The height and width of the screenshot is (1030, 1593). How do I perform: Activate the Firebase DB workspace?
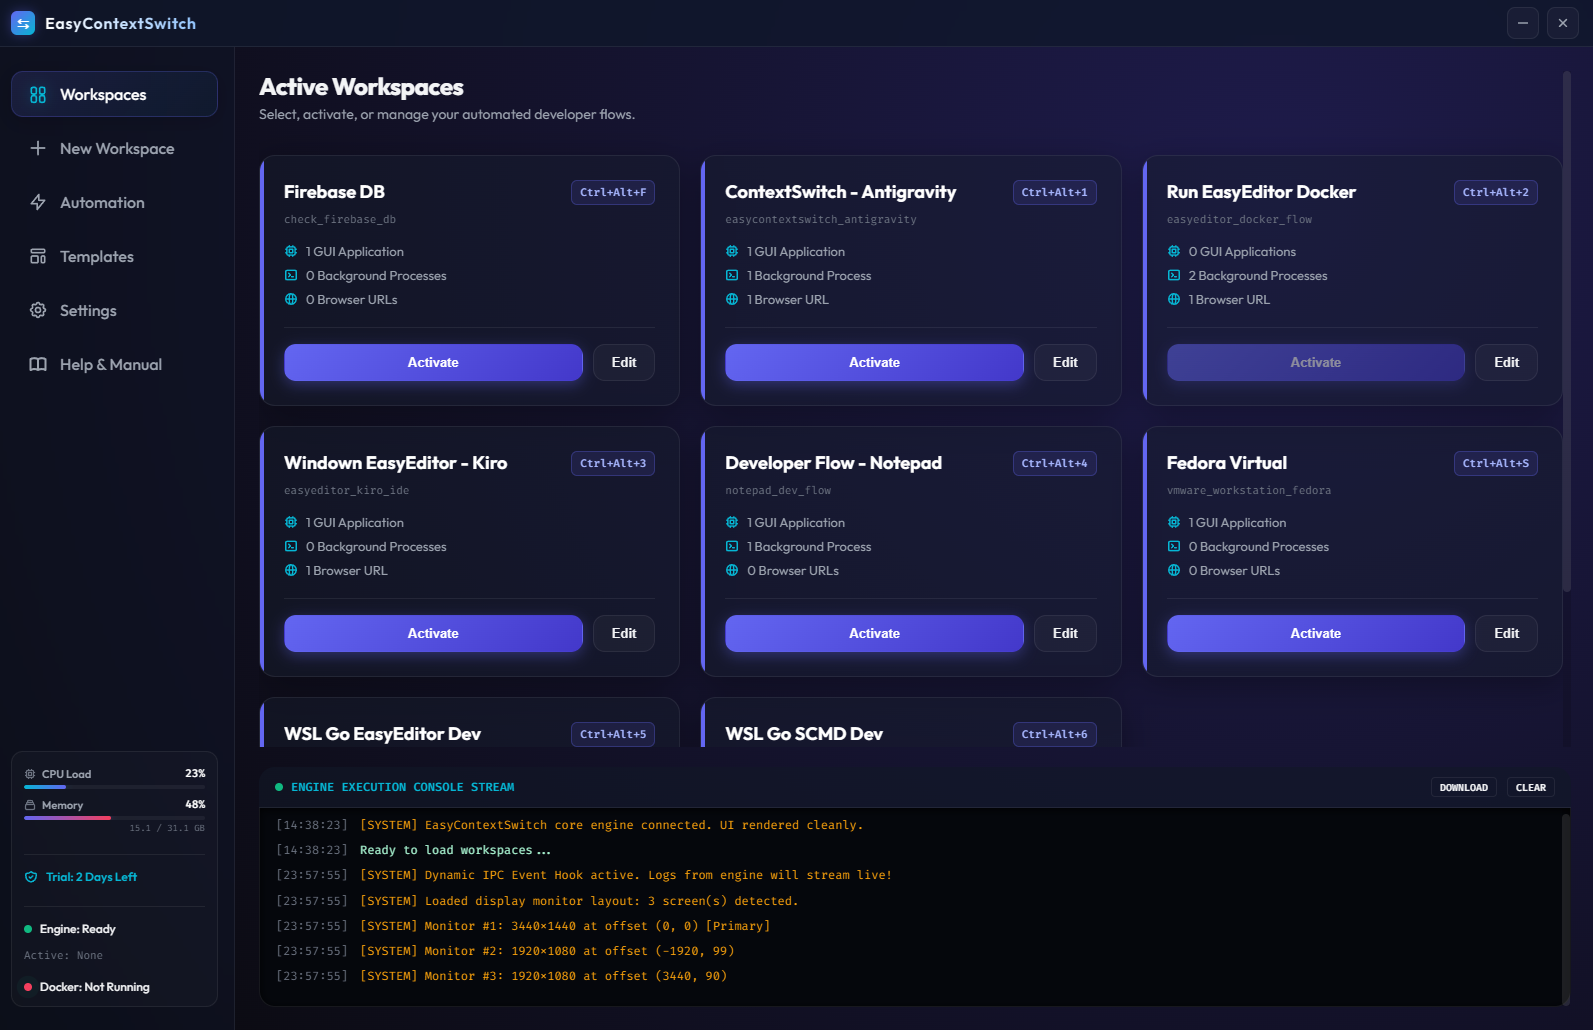(433, 362)
